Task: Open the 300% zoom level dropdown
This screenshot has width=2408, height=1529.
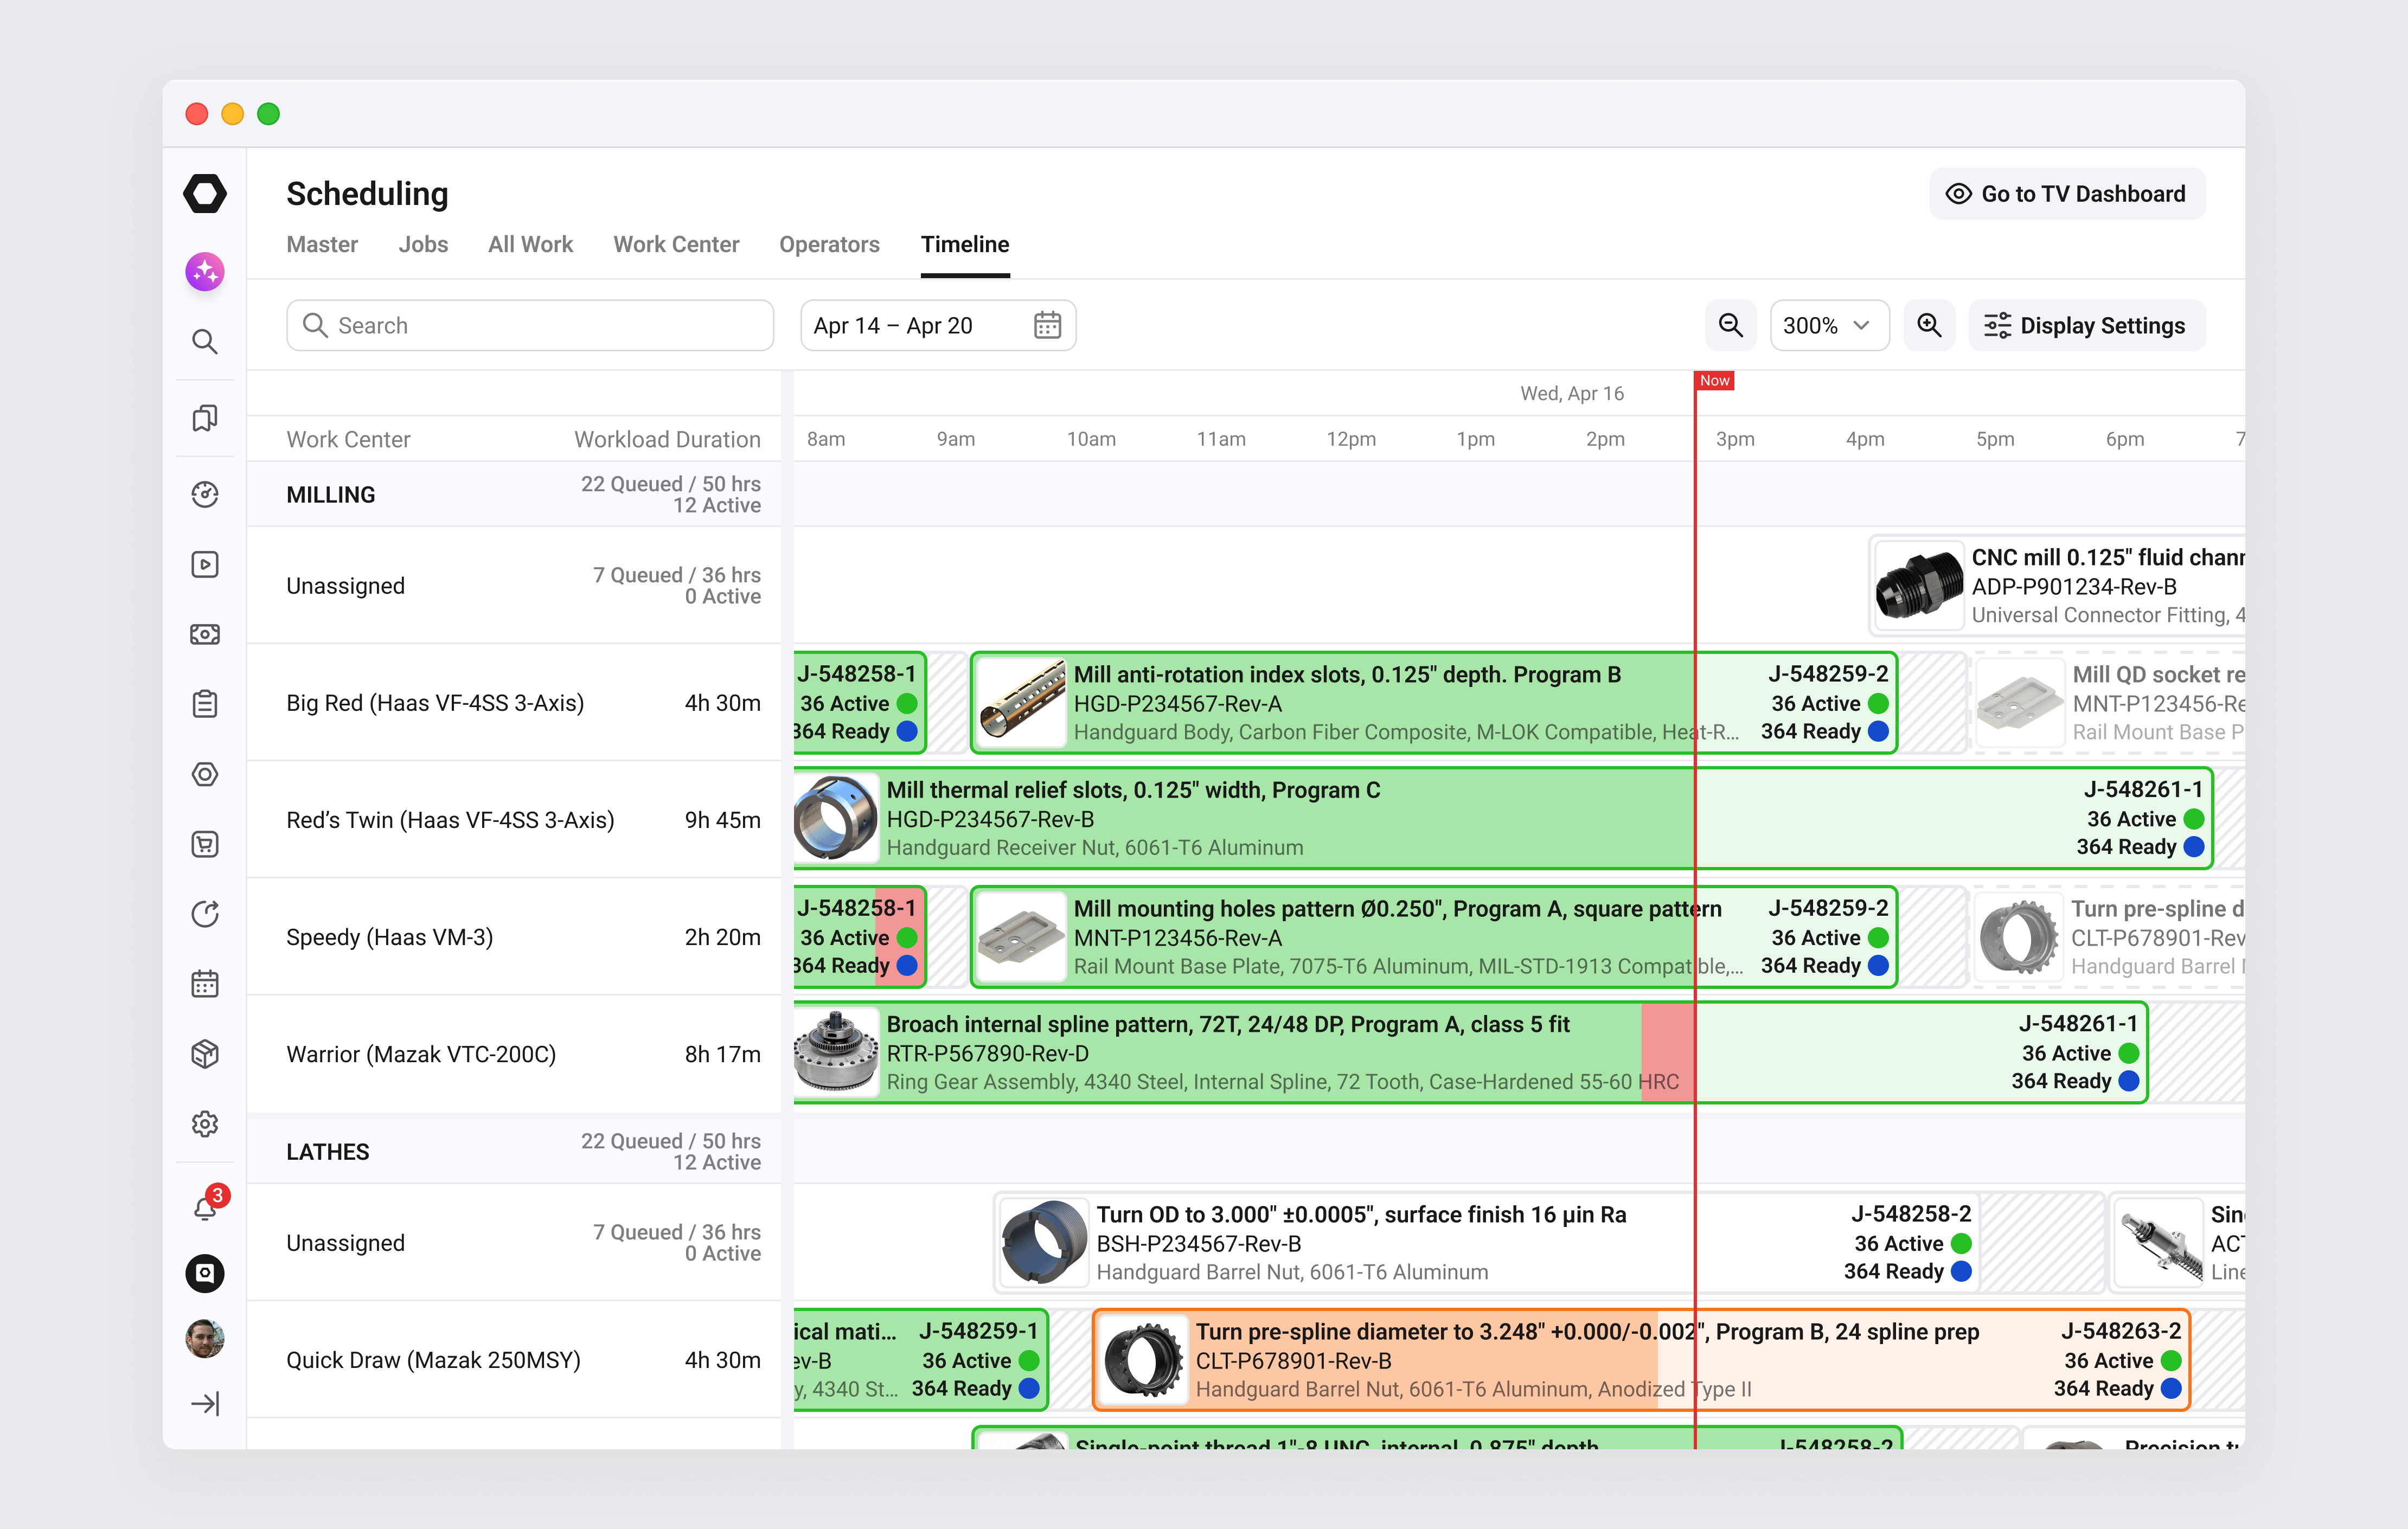Action: point(1829,325)
